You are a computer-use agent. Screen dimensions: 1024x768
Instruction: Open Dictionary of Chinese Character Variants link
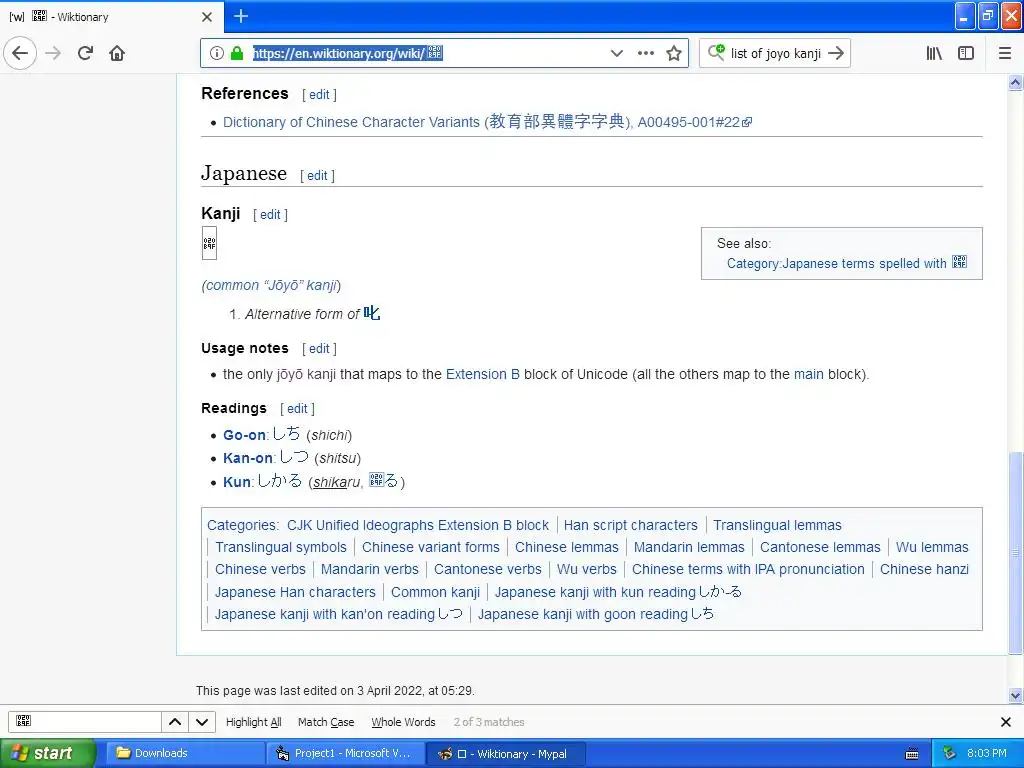487,122
